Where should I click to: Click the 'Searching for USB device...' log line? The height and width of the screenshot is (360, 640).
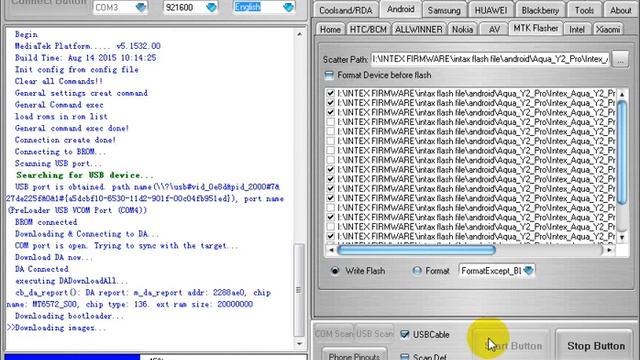tap(85, 175)
